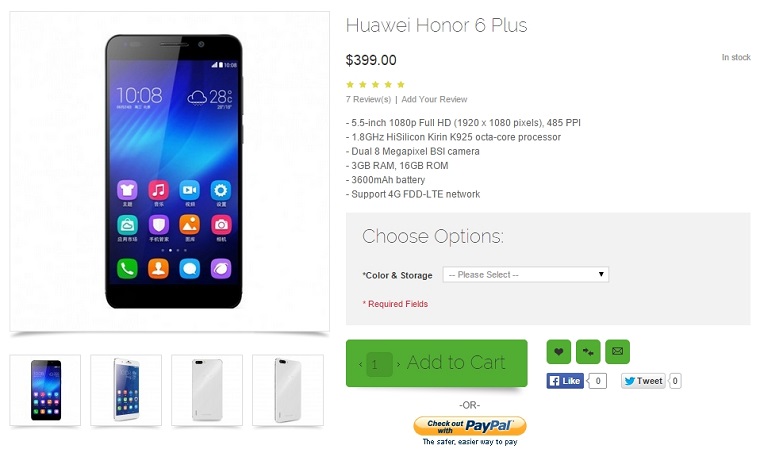Click the quantity input field
This screenshot has height=449, width=760.
point(380,364)
